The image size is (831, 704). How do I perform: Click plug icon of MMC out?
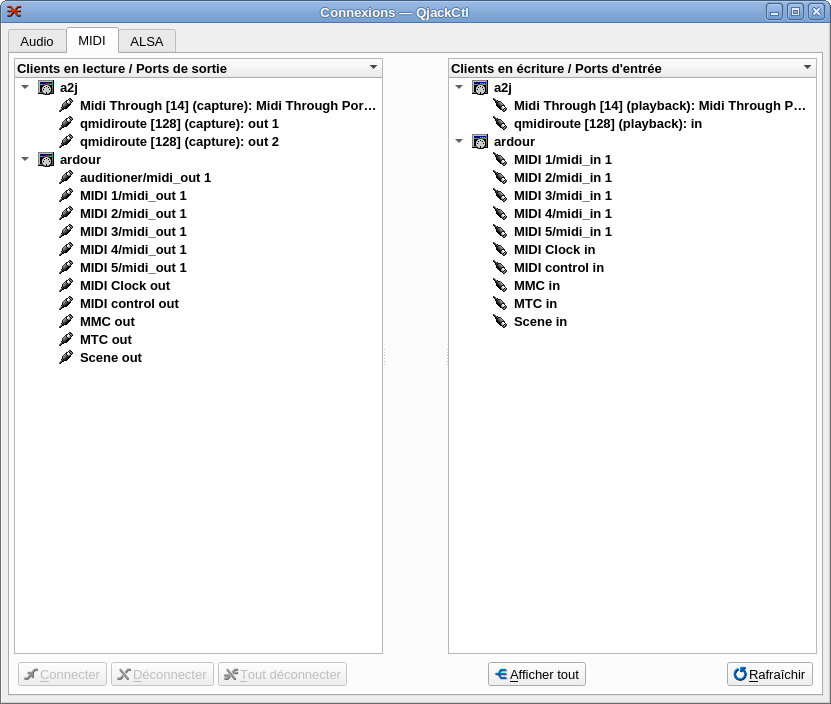click(x=66, y=322)
